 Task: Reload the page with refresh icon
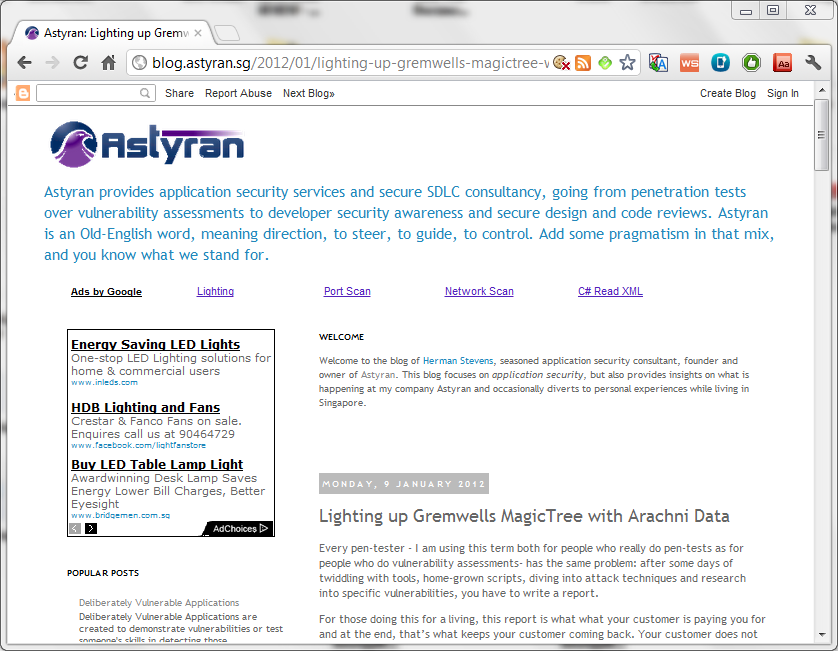81,63
